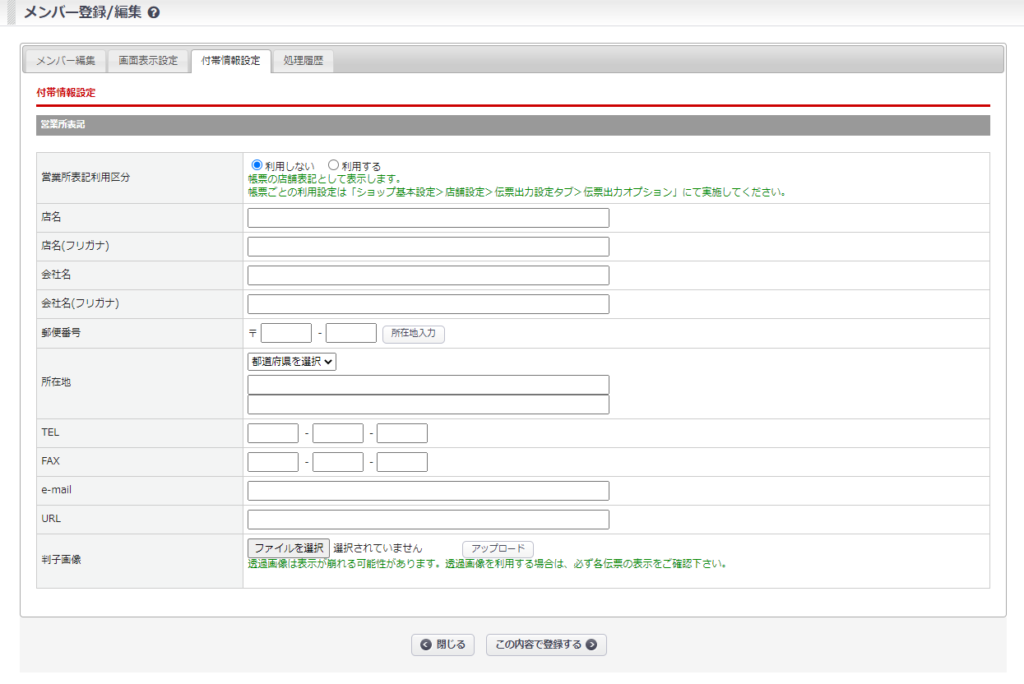Click the URL input field
The width and height of the screenshot is (1024, 684).
(428, 520)
